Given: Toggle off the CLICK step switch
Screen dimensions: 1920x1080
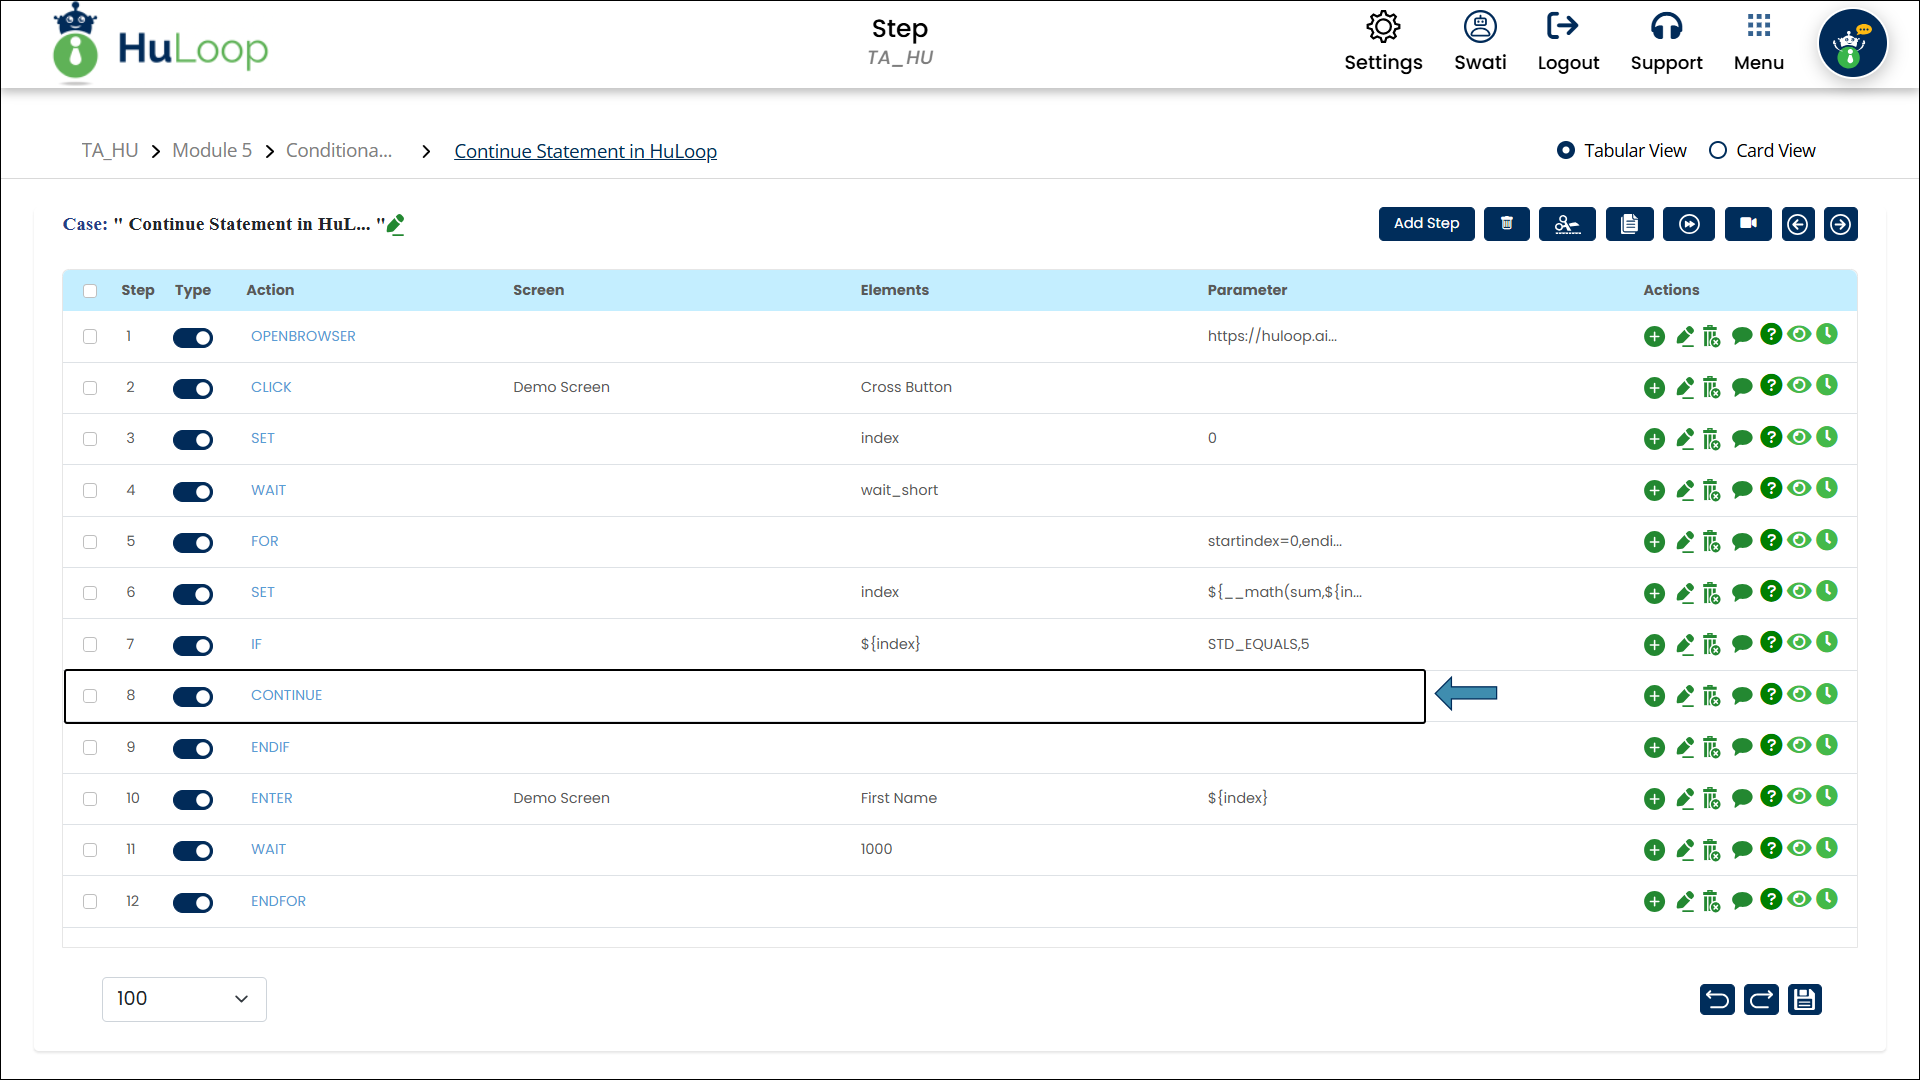Looking at the screenshot, I should pos(193,388).
